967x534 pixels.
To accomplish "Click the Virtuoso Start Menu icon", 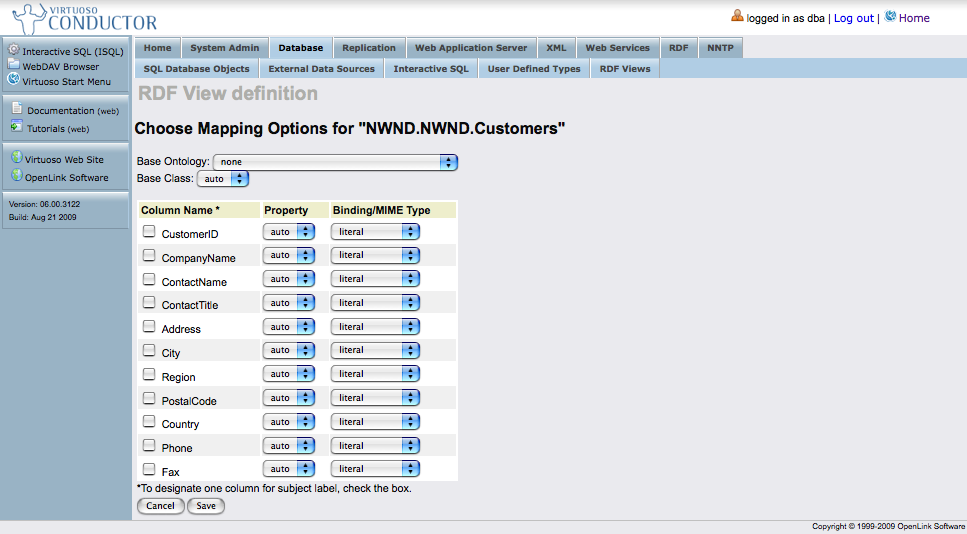I will tap(14, 79).
